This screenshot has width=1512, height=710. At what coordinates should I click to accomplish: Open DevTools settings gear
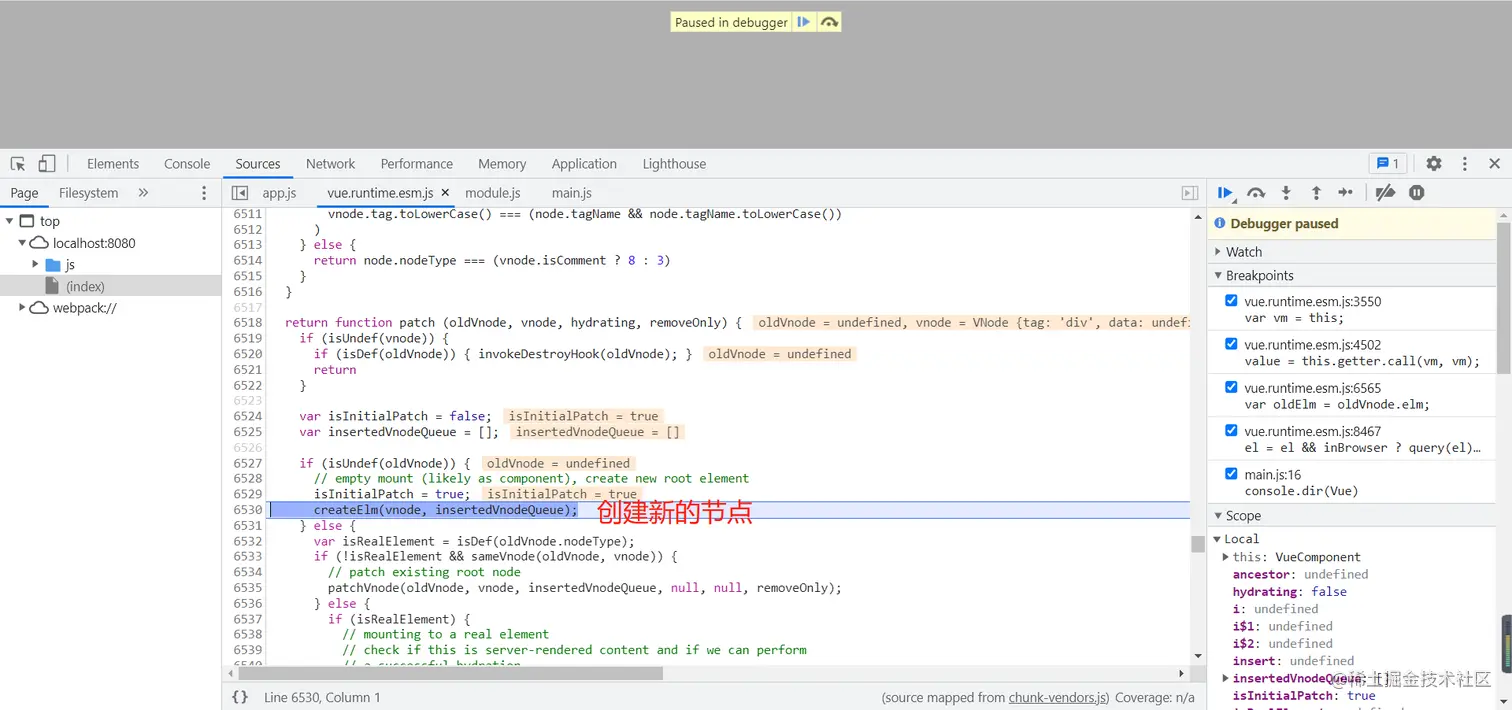(x=1434, y=164)
